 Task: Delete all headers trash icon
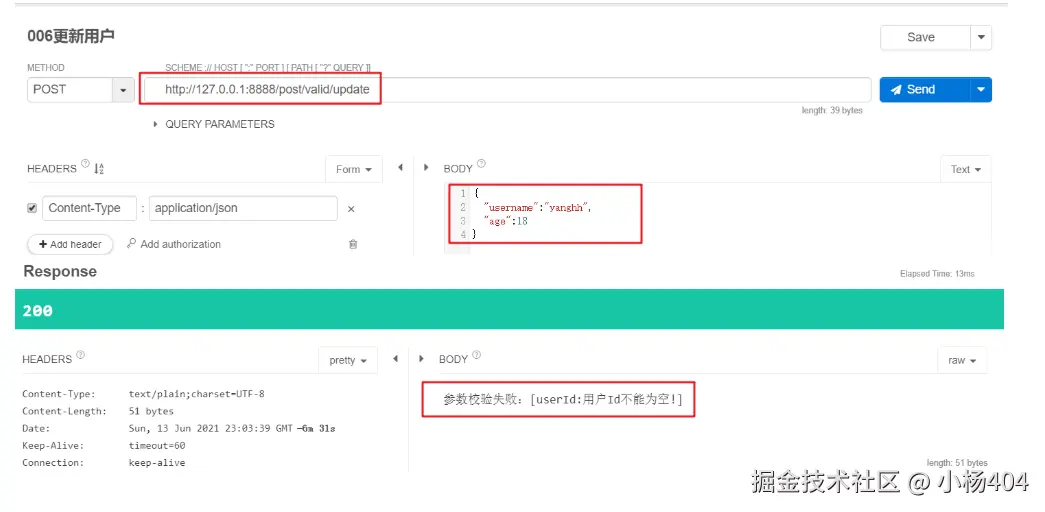click(x=353, y=244)
